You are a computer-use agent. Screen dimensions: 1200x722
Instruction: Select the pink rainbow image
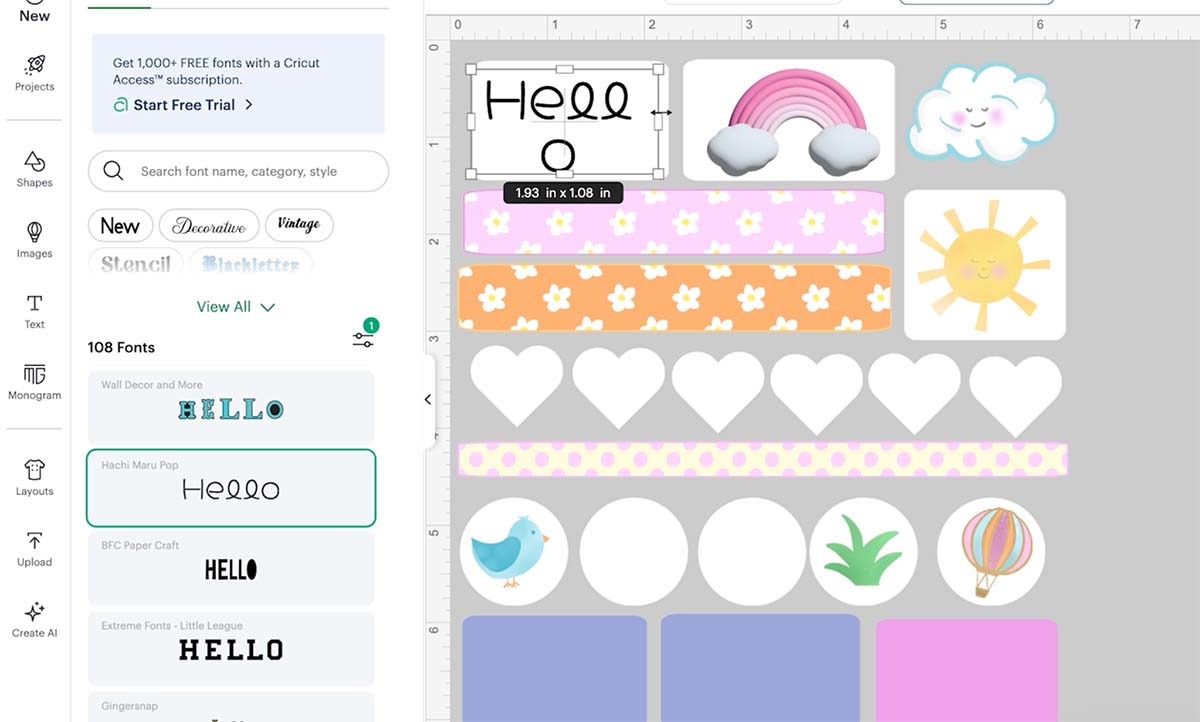click(x=789, y=120)
